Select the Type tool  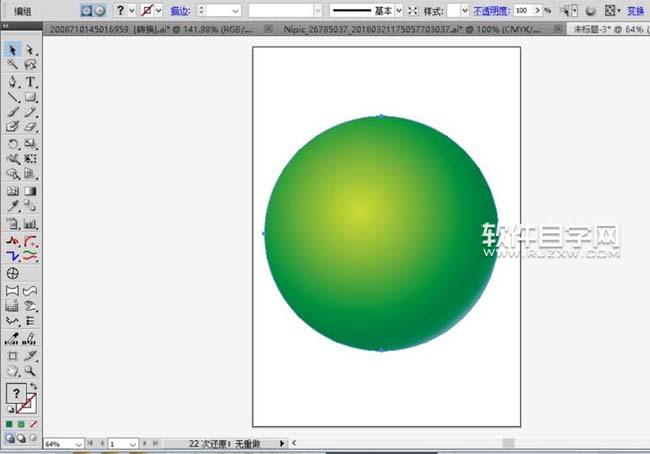coord(30,81)
